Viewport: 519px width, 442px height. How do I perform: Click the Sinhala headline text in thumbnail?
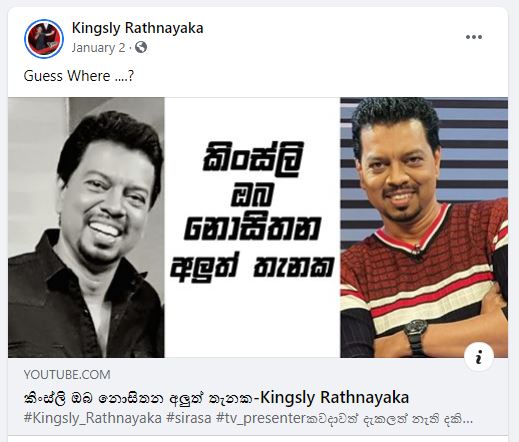tap(252, 212)
